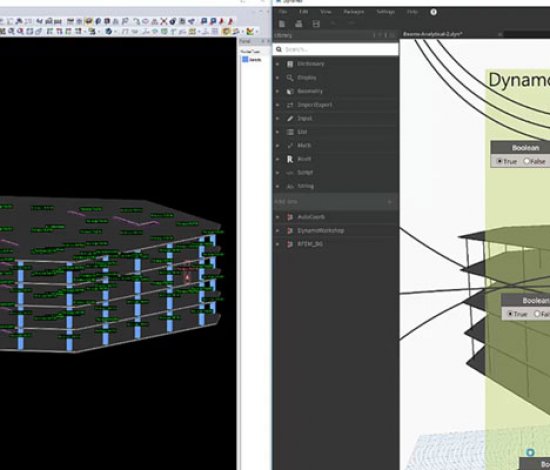
Task: Click the magnifier zoom icon in left lower toolbar
Action: (12, 32)
